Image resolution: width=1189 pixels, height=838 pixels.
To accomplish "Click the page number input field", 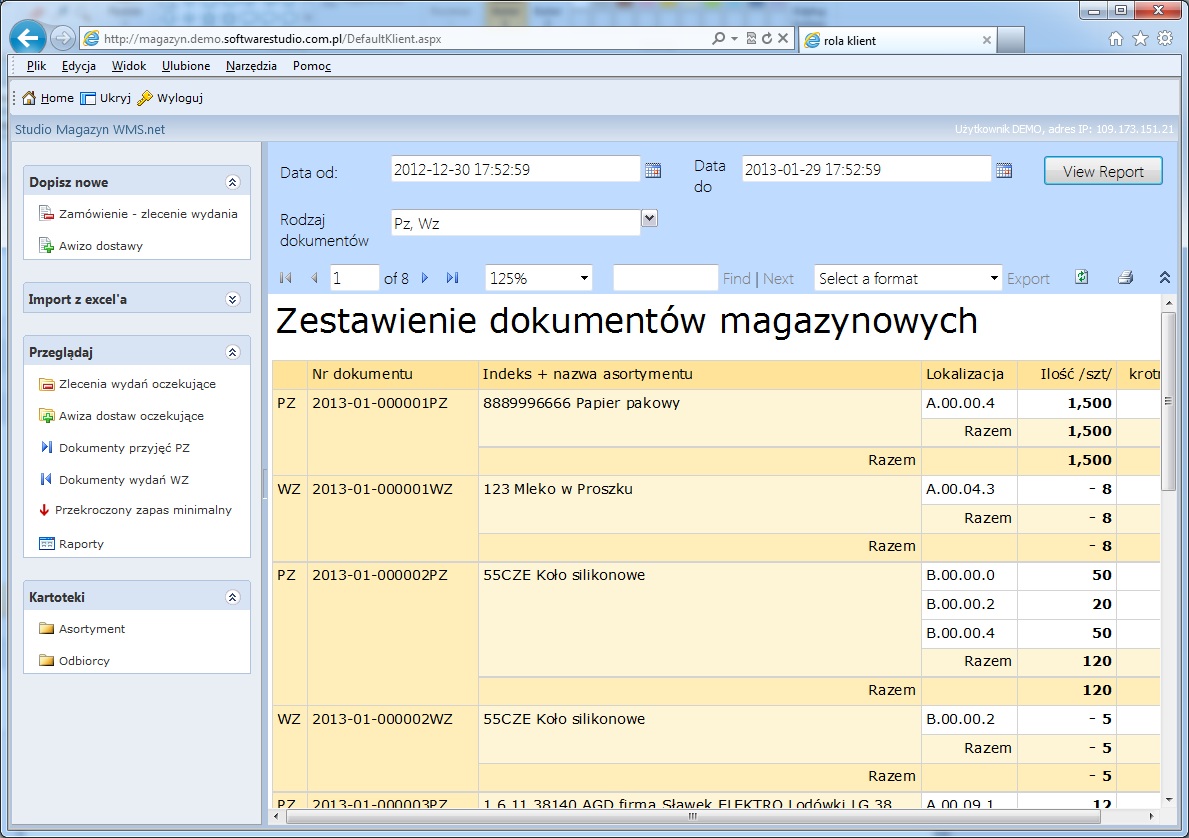I will [354, 278].
